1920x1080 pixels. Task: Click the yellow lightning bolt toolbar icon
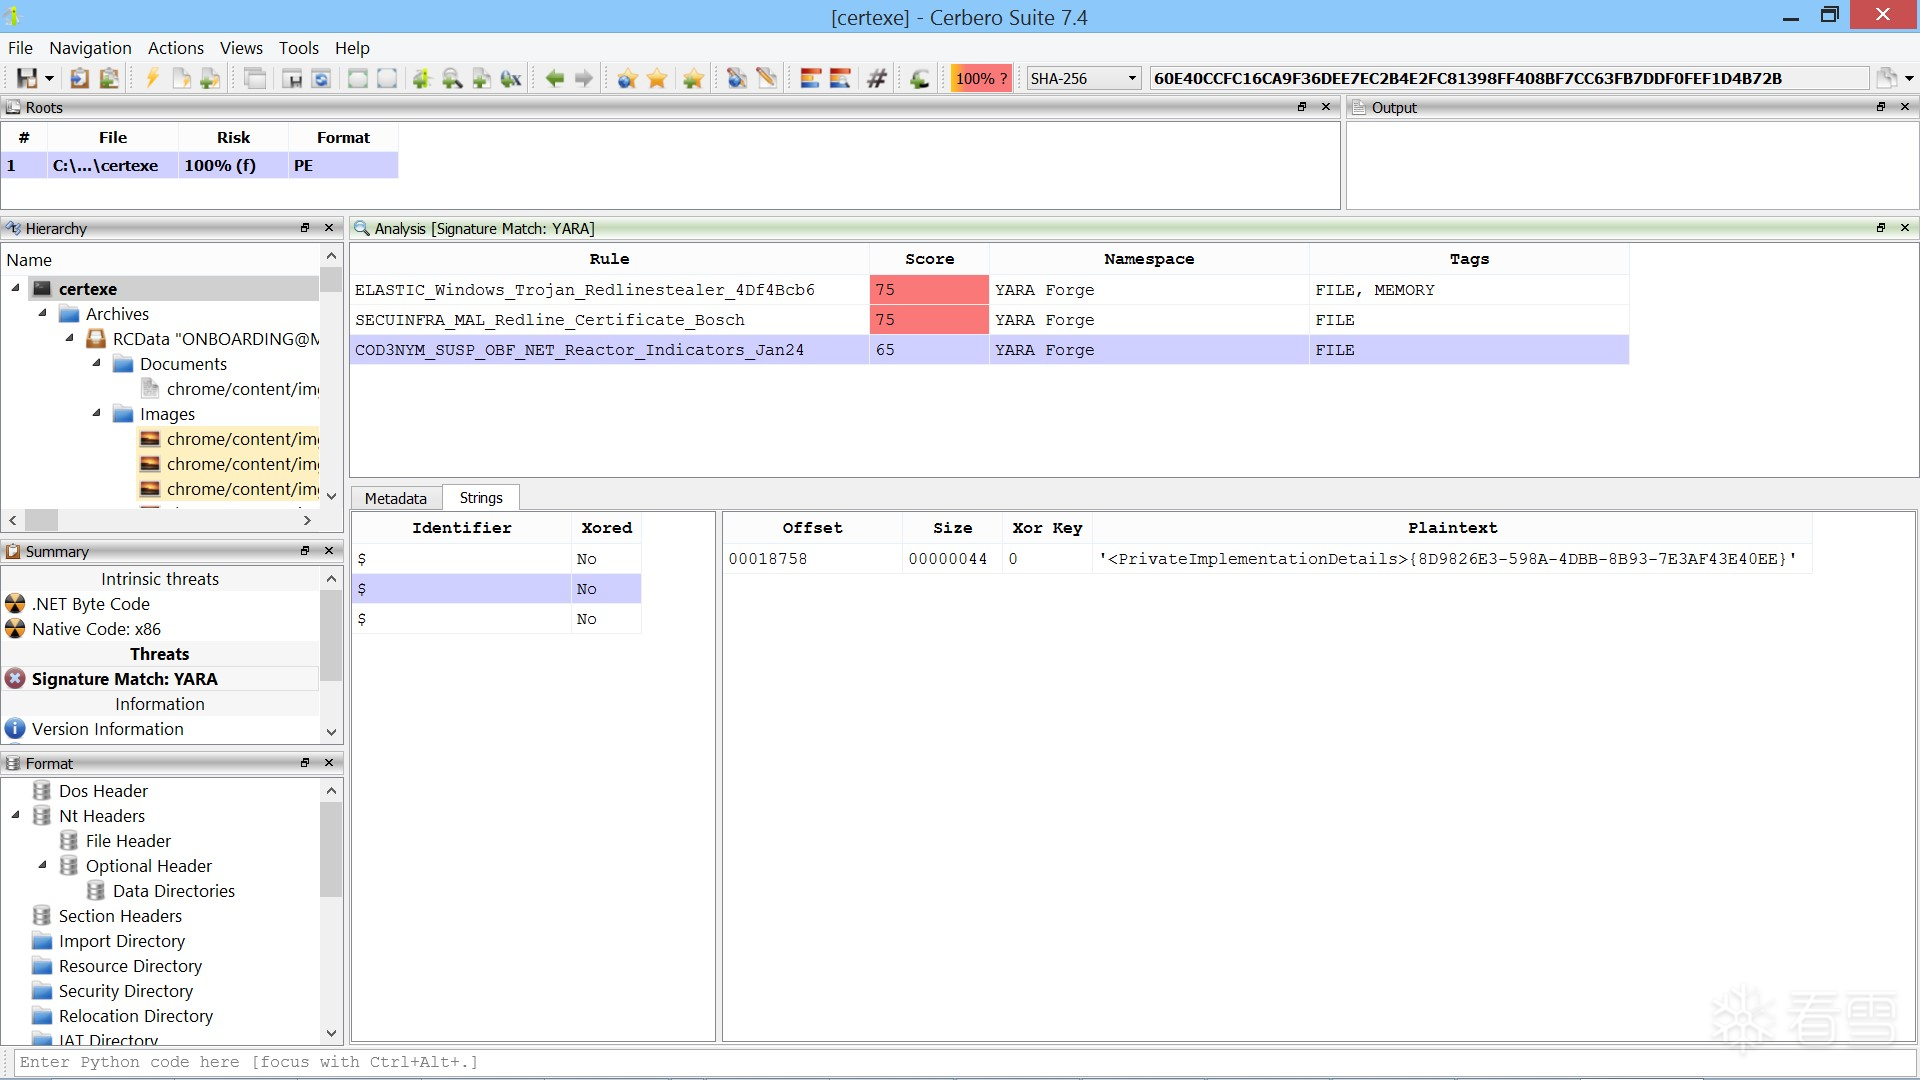pyautogui.click(x=153, y=78)
